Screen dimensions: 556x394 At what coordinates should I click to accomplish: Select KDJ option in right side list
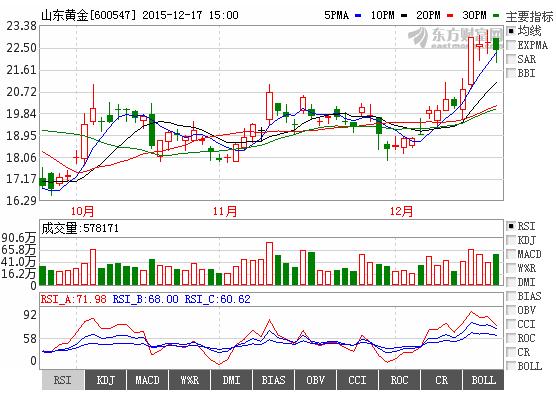[511, 240]
